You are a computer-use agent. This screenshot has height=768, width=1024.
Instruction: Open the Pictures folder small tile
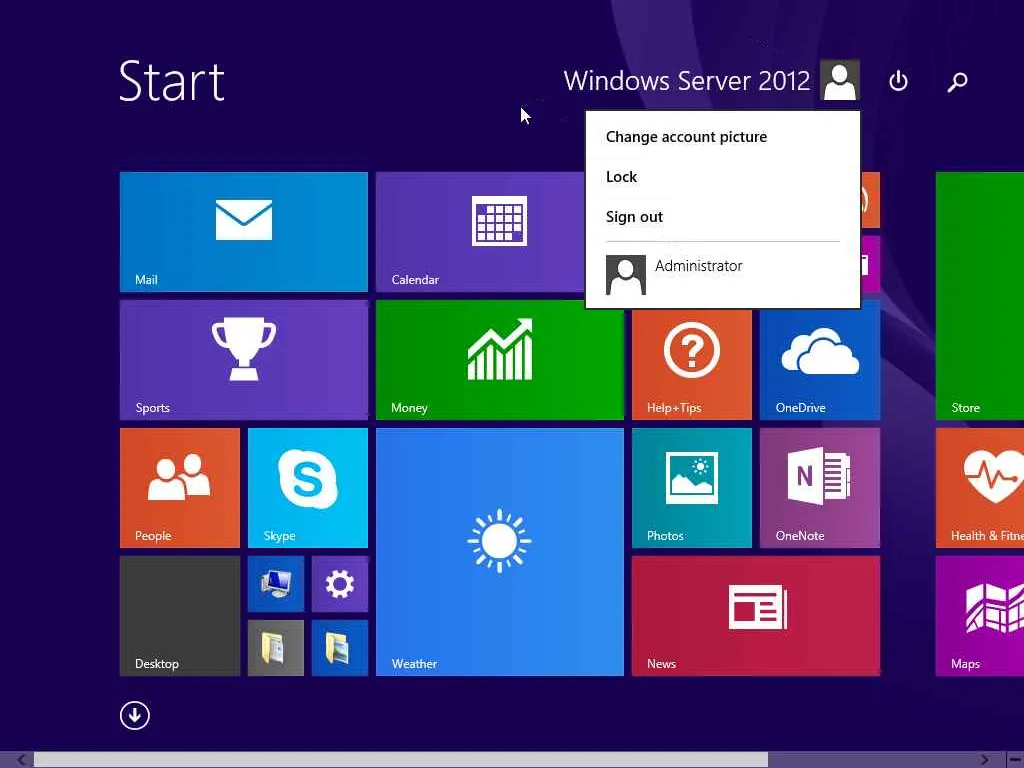[340, 648]
